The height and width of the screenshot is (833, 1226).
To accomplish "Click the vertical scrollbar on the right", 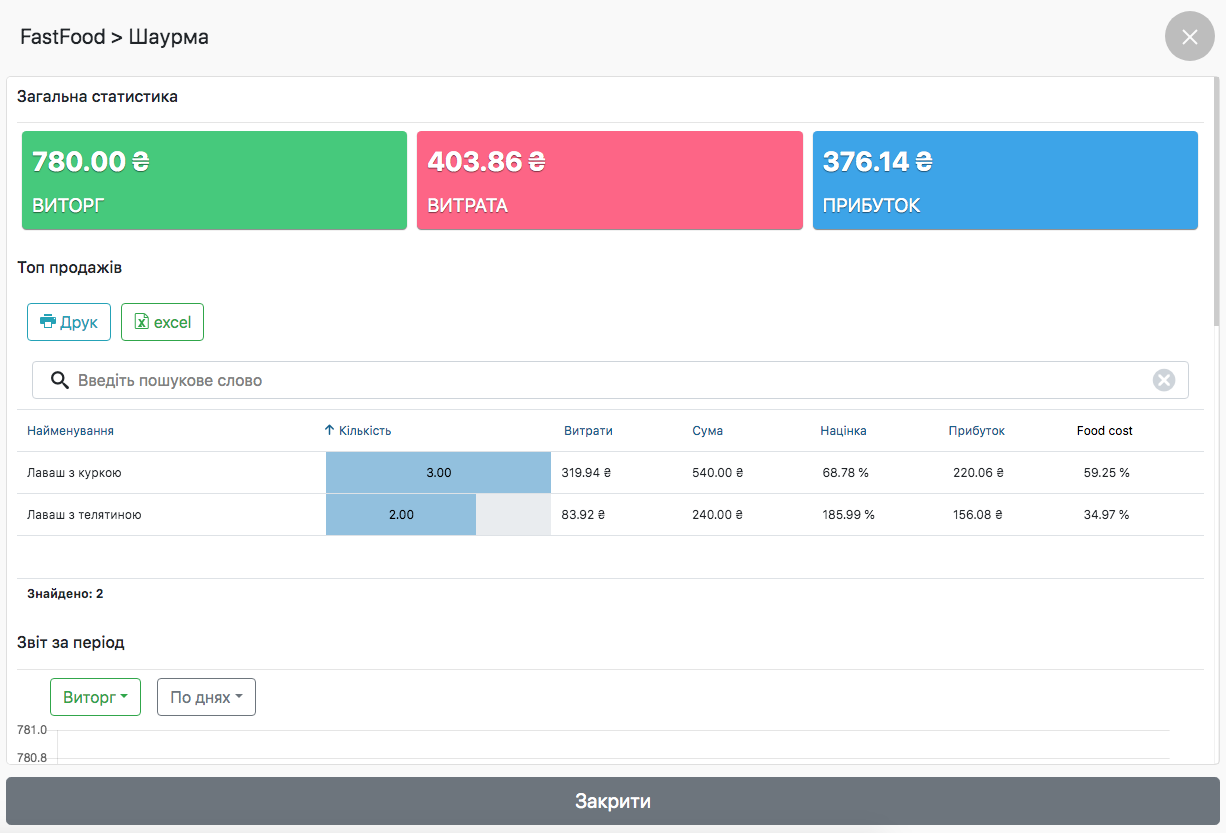I will [1216, 200].
